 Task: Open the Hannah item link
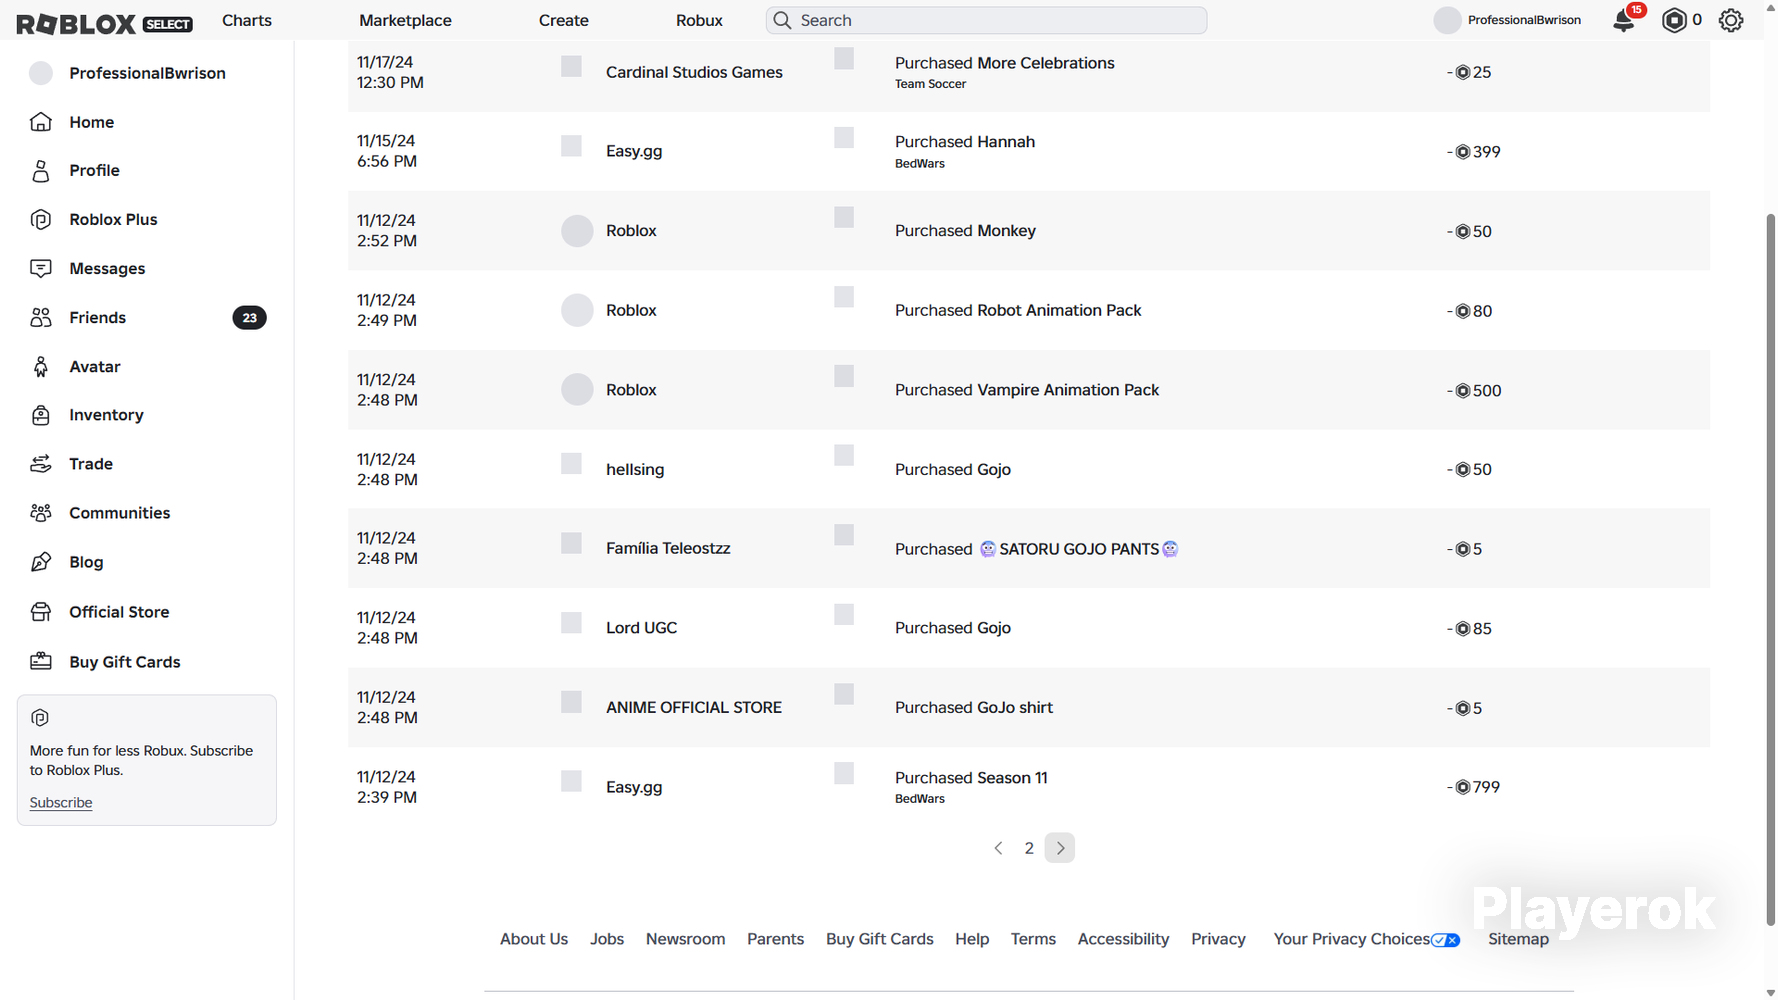[1006, 142]
